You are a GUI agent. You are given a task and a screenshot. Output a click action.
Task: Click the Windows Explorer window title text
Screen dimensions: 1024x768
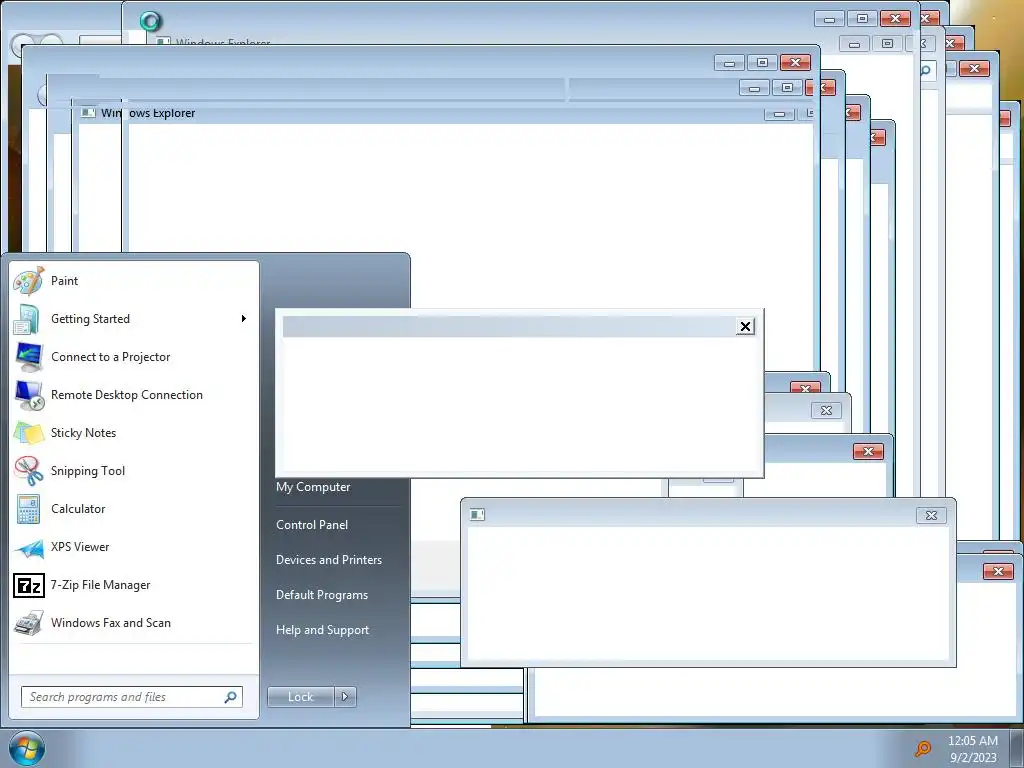(x=148, y=113)
